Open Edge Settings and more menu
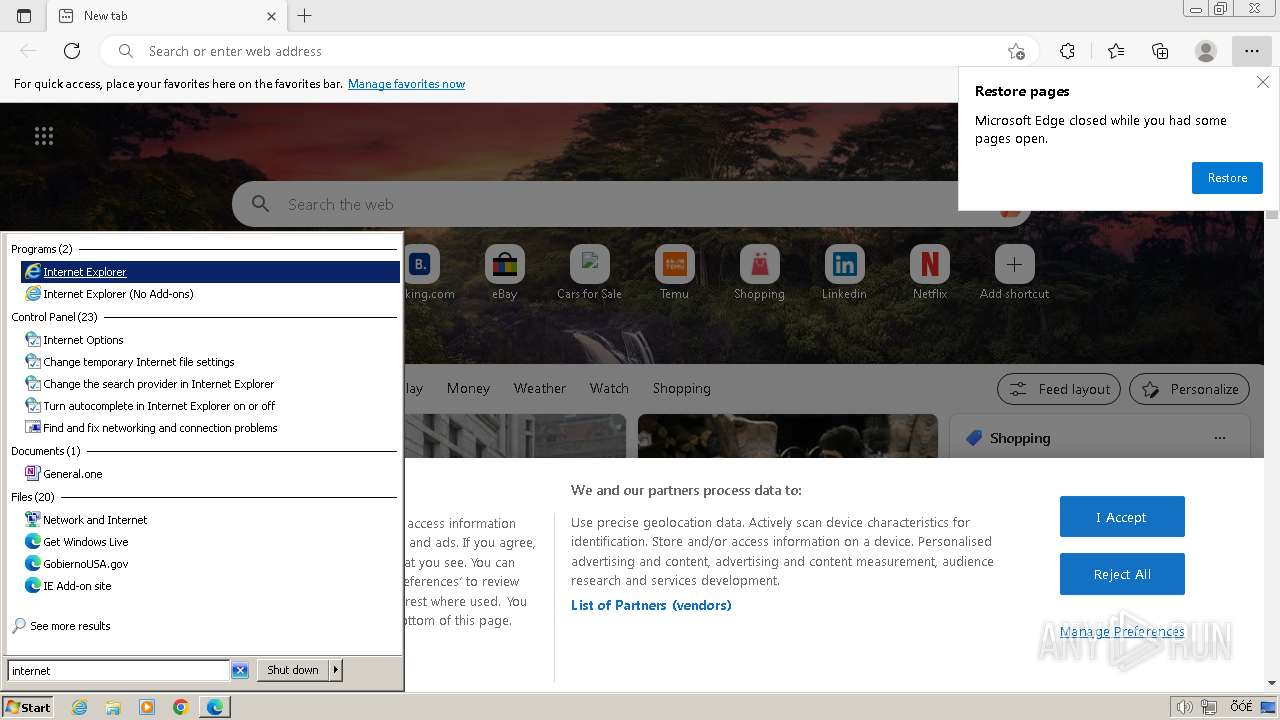The image size is (1280, 720). [1252, 51]
